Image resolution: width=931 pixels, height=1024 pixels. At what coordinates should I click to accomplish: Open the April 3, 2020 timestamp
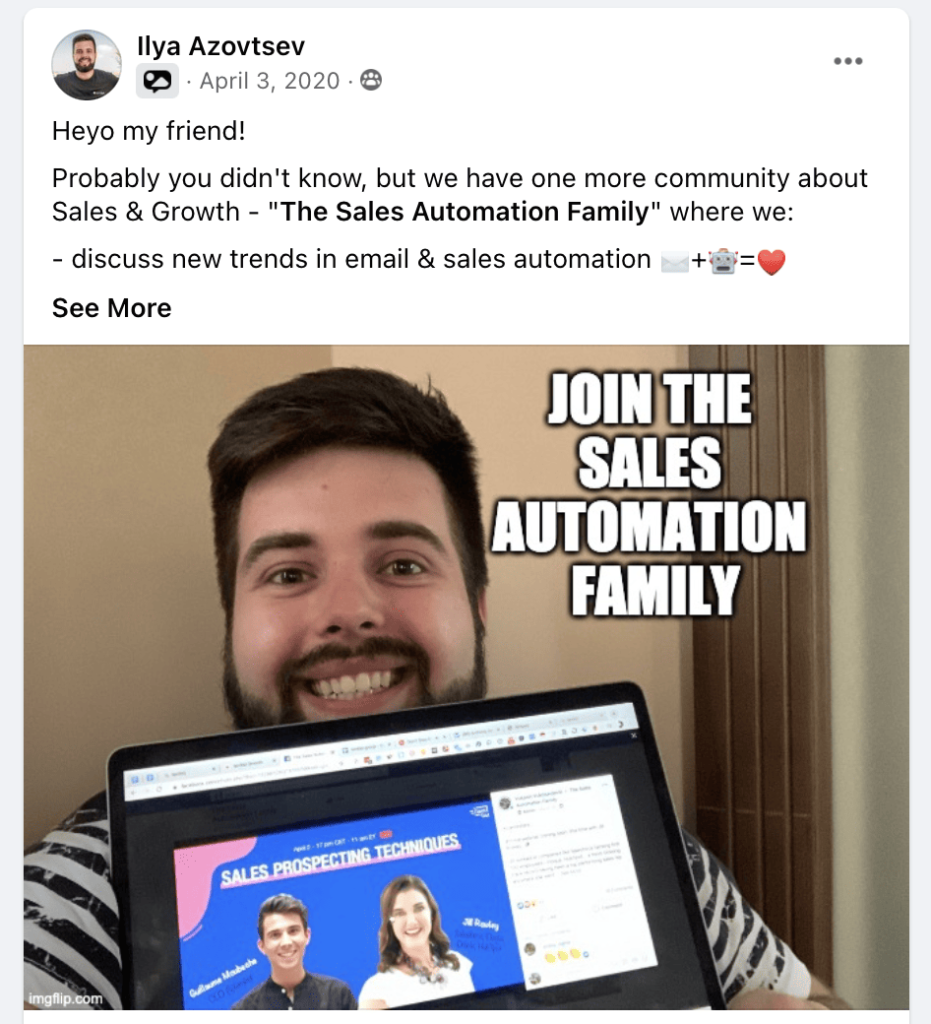(x=270, y=81)
